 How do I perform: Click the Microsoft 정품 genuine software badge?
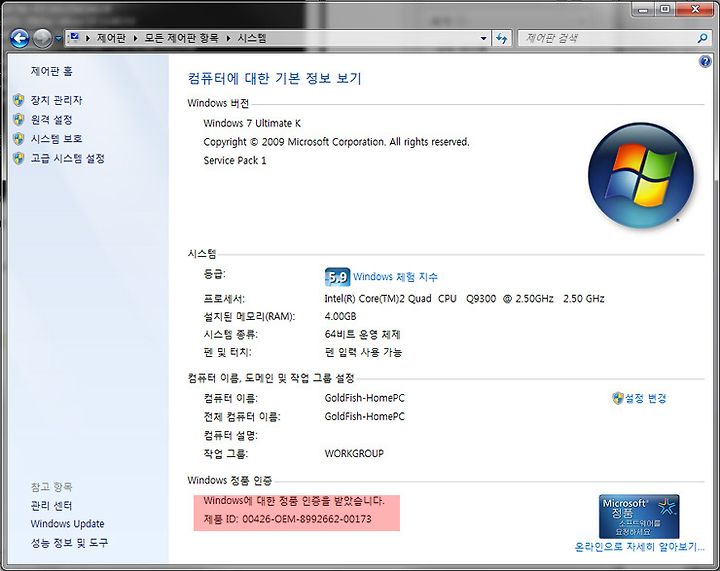pyautogui.click(x=639, y=516)
